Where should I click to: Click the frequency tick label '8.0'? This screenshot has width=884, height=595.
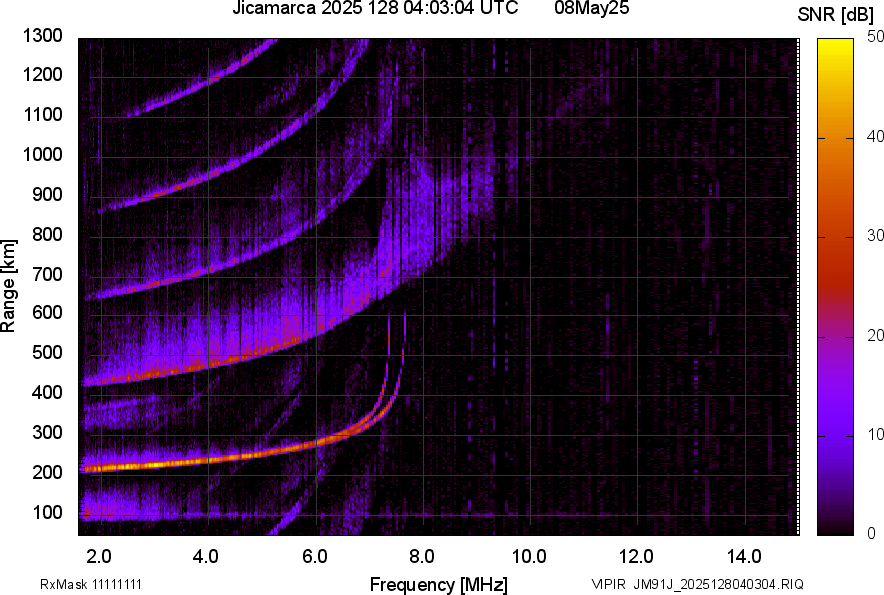422,557
